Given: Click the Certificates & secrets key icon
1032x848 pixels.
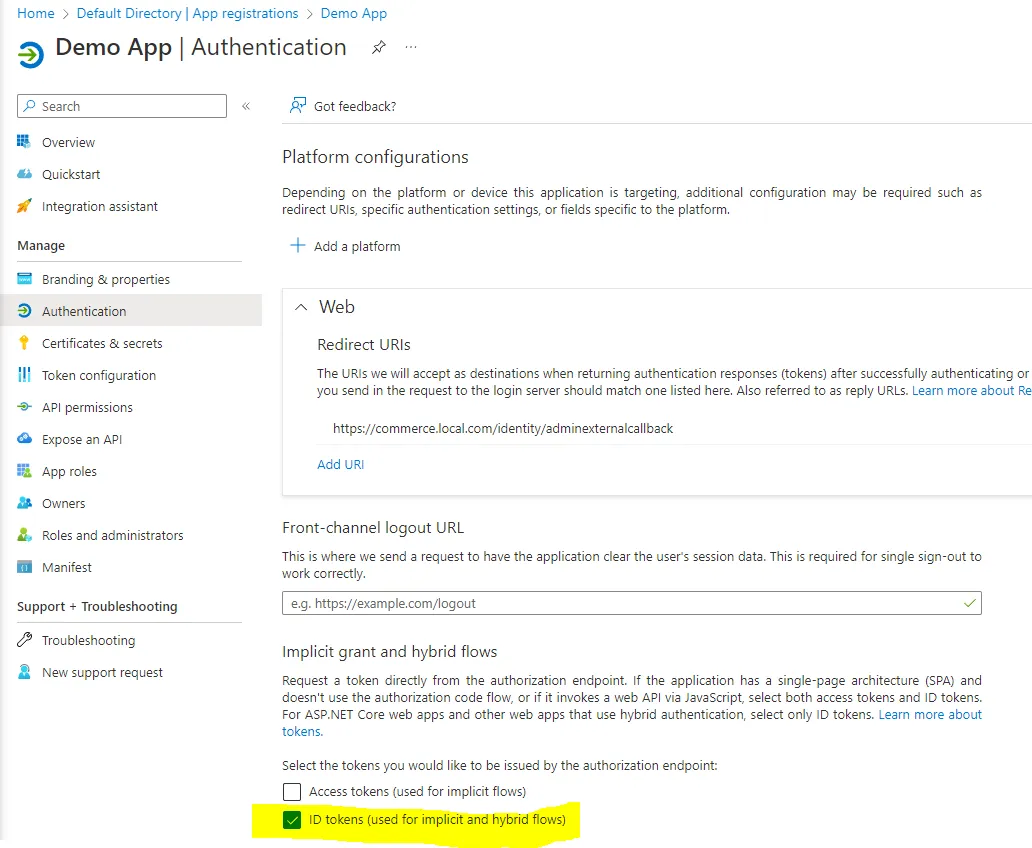Looking at the screenshot, I should tap(24, 343).
